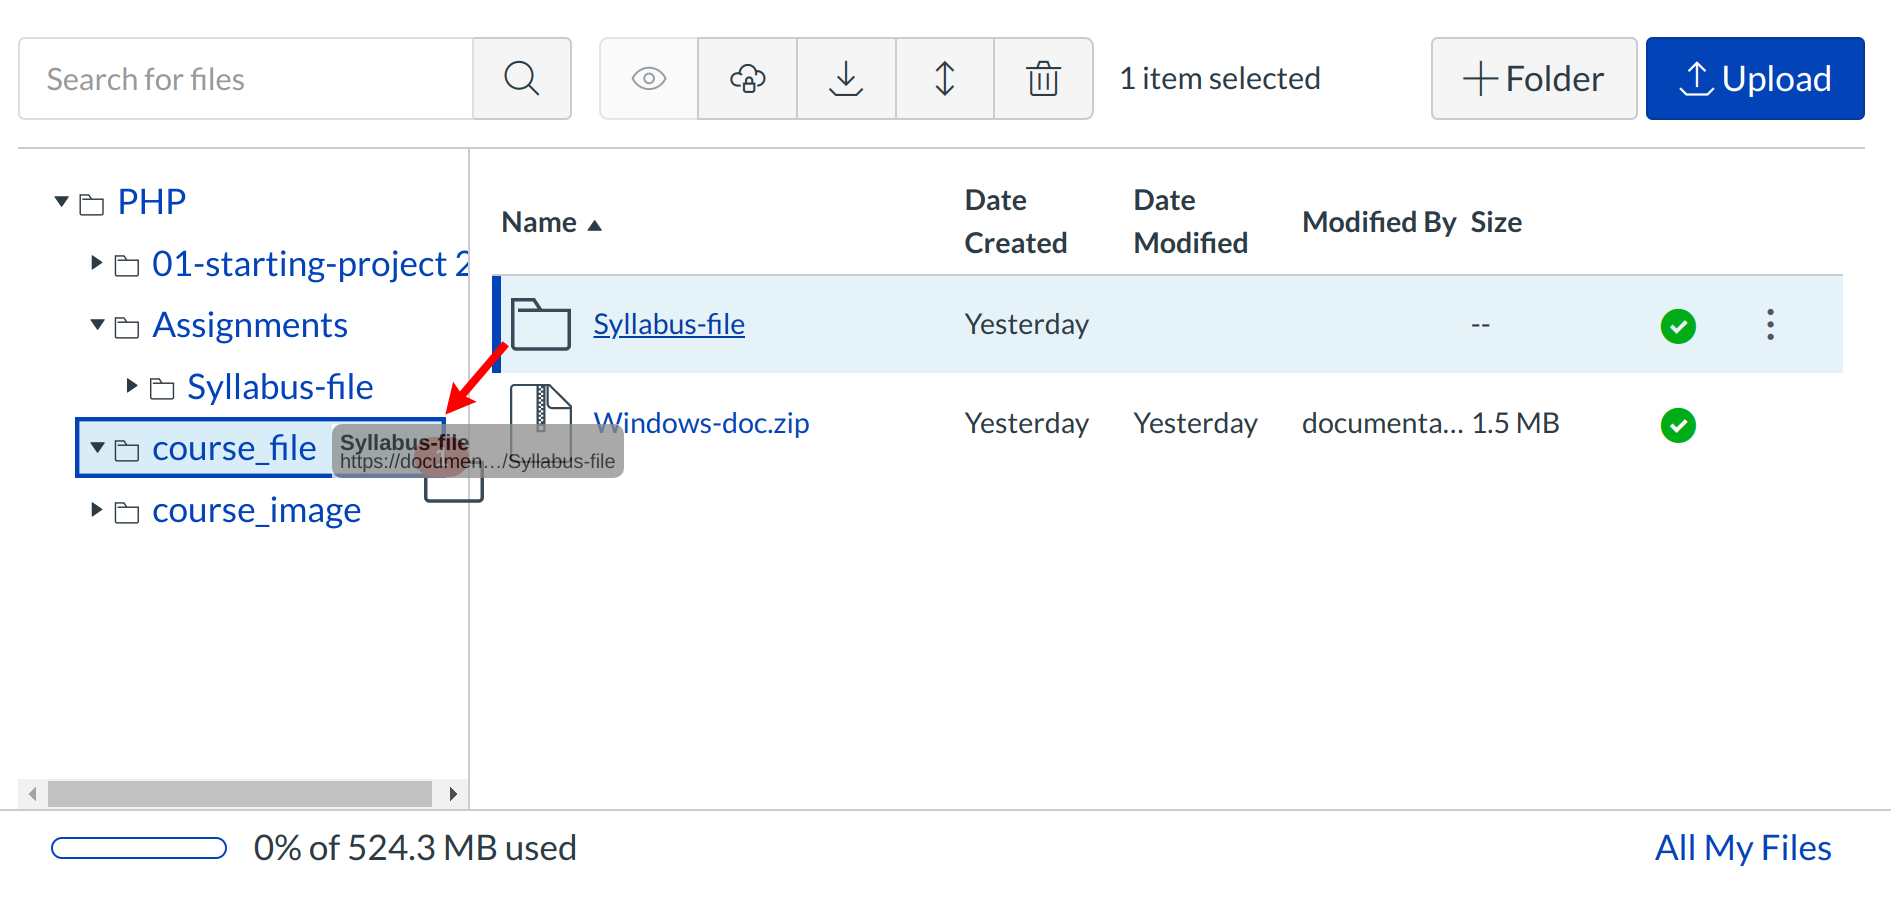
Task: Open the All My Files link
Action: coord(1742,848)
